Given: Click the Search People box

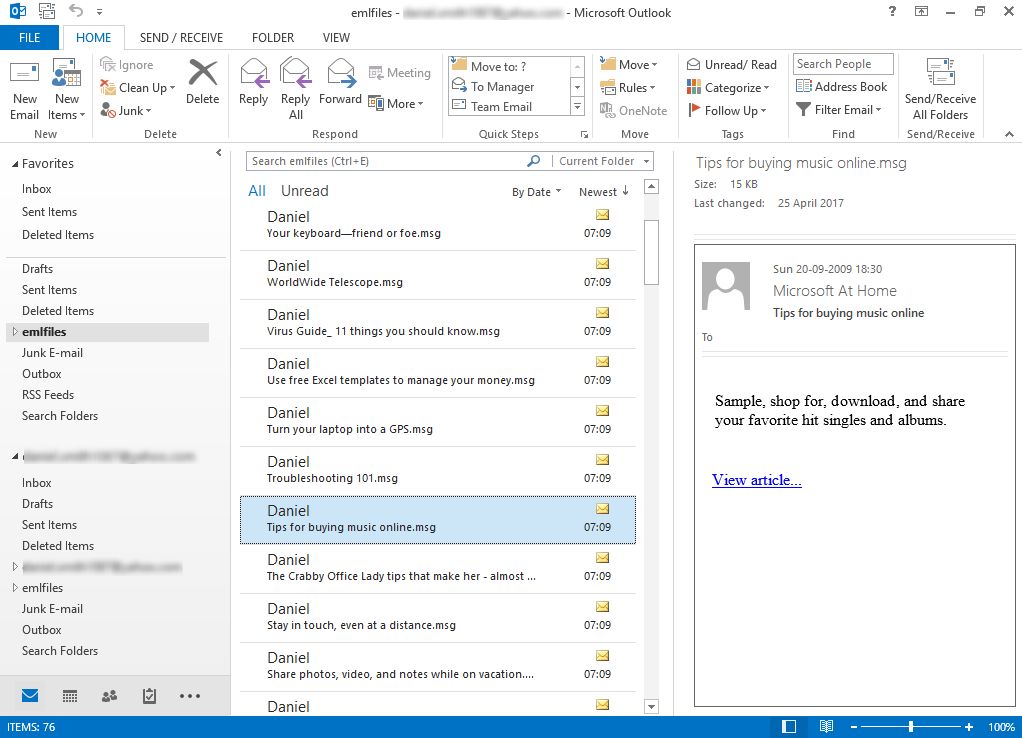Looking at the screenshot, I should click(x=843, y=64).
